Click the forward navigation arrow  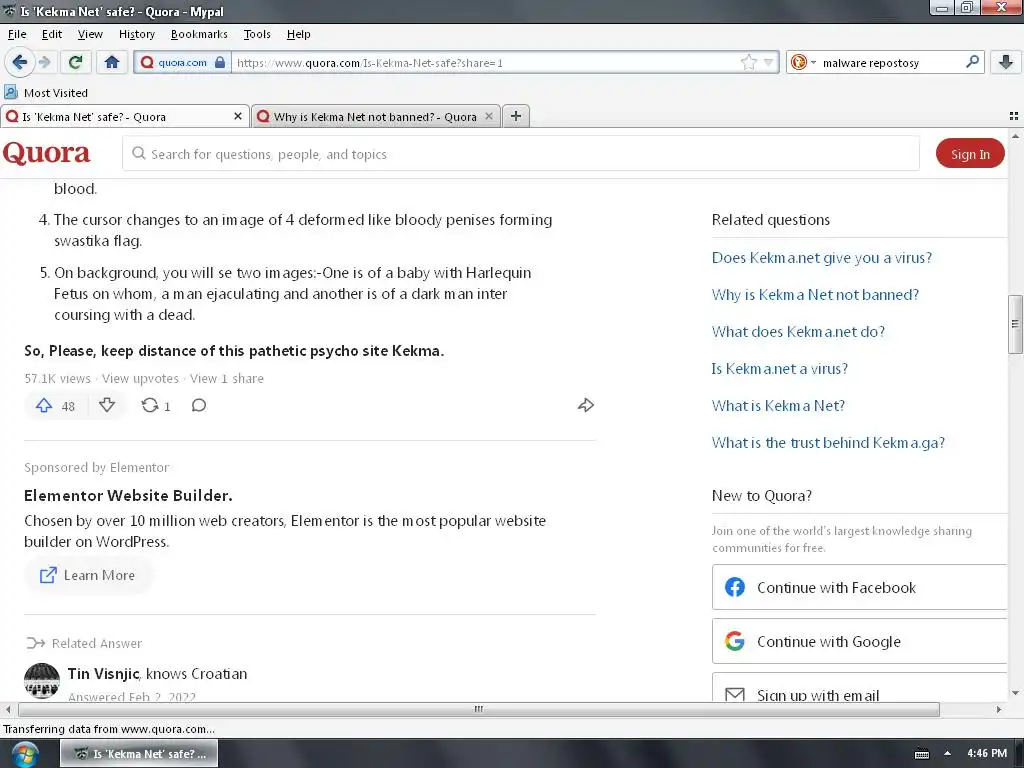pos(44,62)
